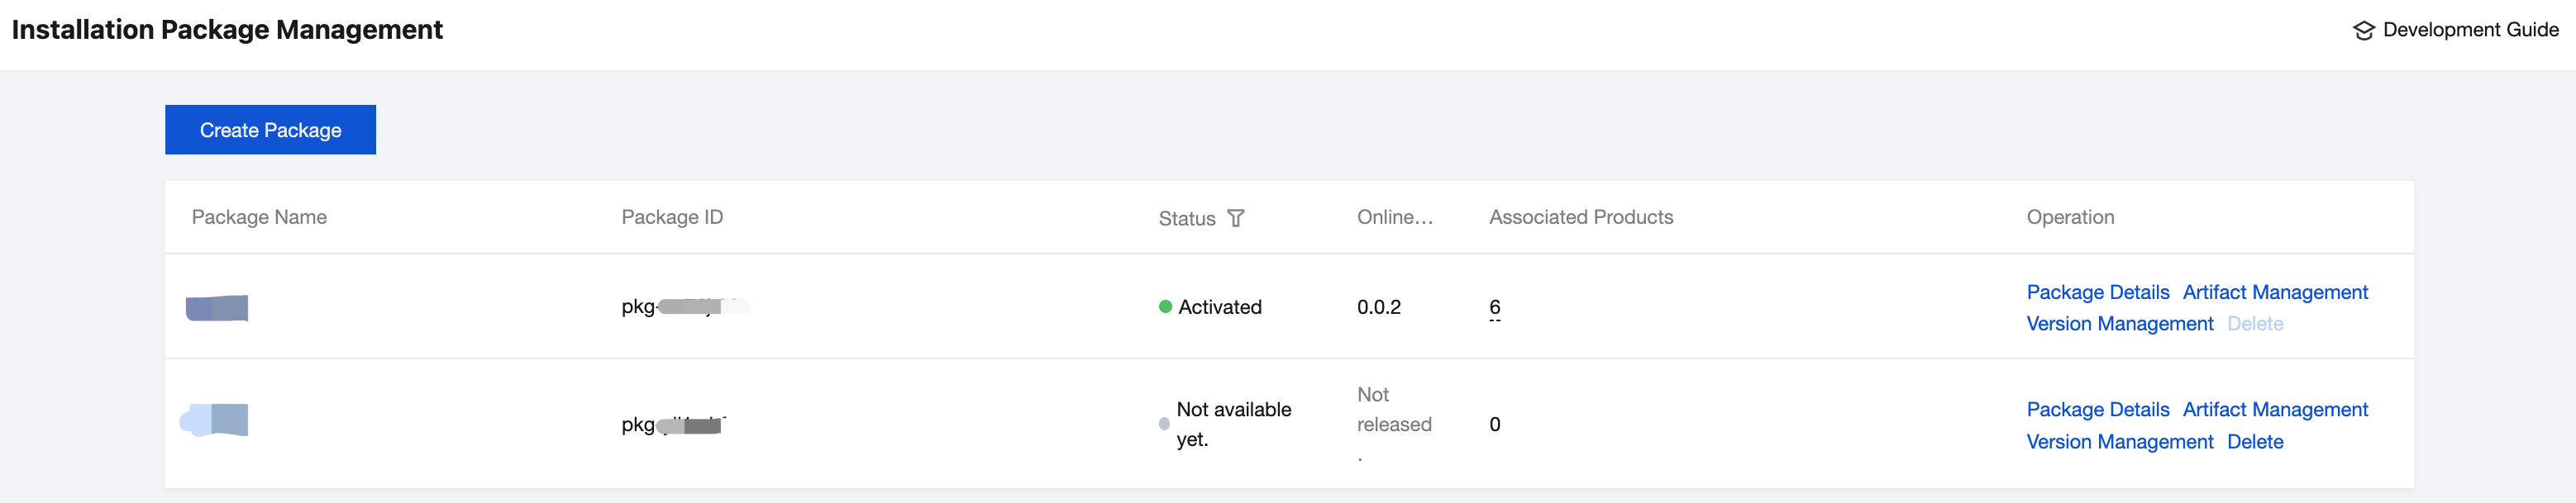This screenshot has width=2576, height=503.
Task: Select the unreleased package's blurred name
Action: click(x=214, y=420)
